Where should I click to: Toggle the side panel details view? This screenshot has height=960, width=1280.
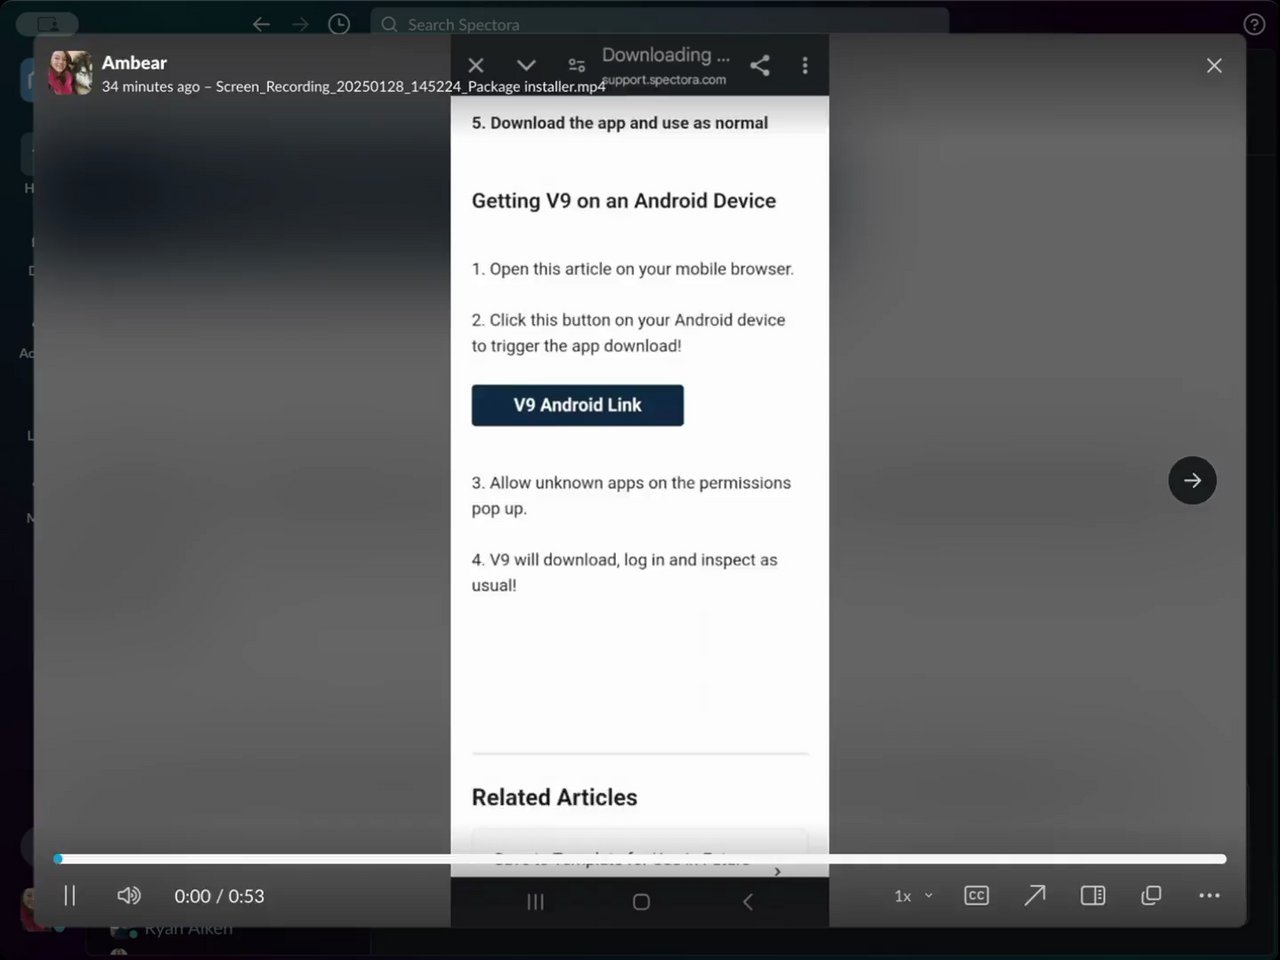click(x=1093, y=895)
